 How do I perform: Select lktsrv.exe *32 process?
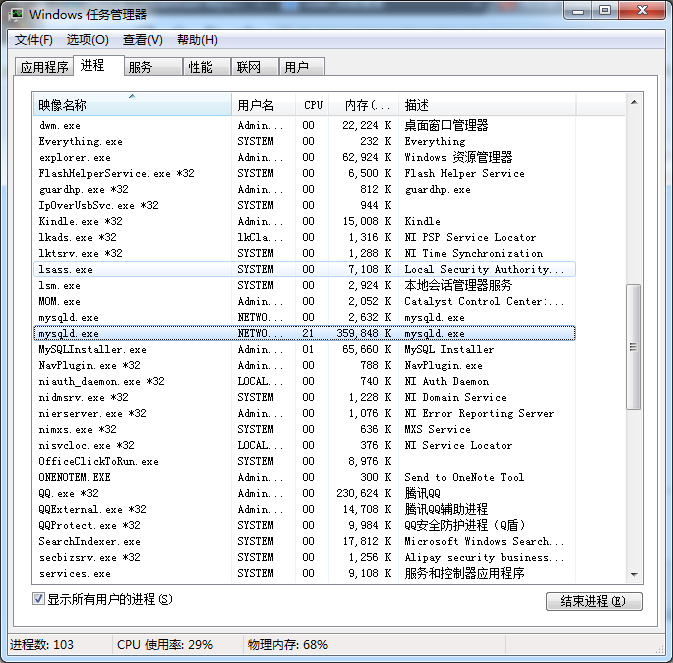304,253
